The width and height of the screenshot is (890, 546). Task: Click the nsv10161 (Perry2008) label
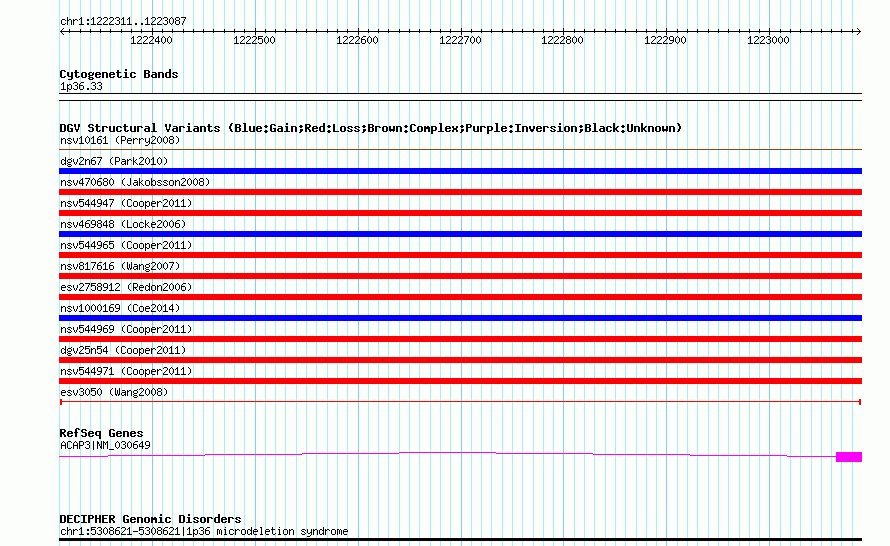[120, 140]
